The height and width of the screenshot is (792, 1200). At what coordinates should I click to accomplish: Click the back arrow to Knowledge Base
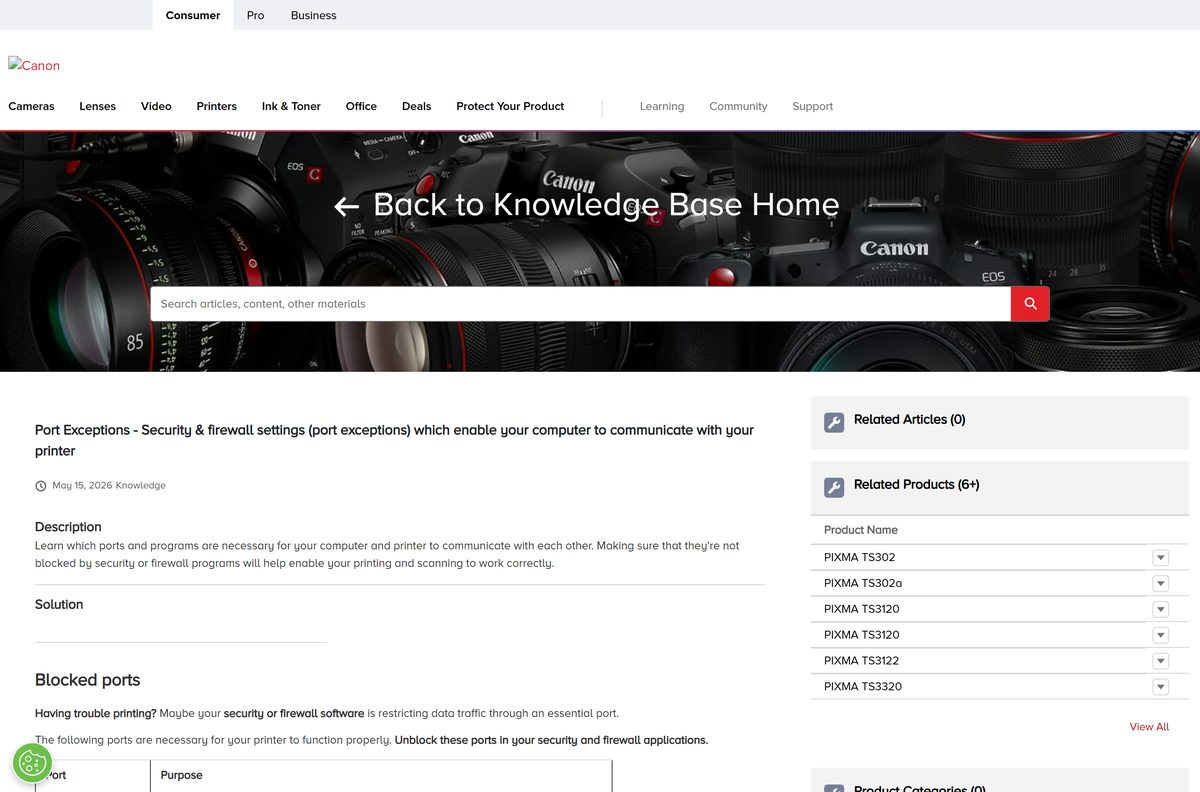tap(346, 206)
